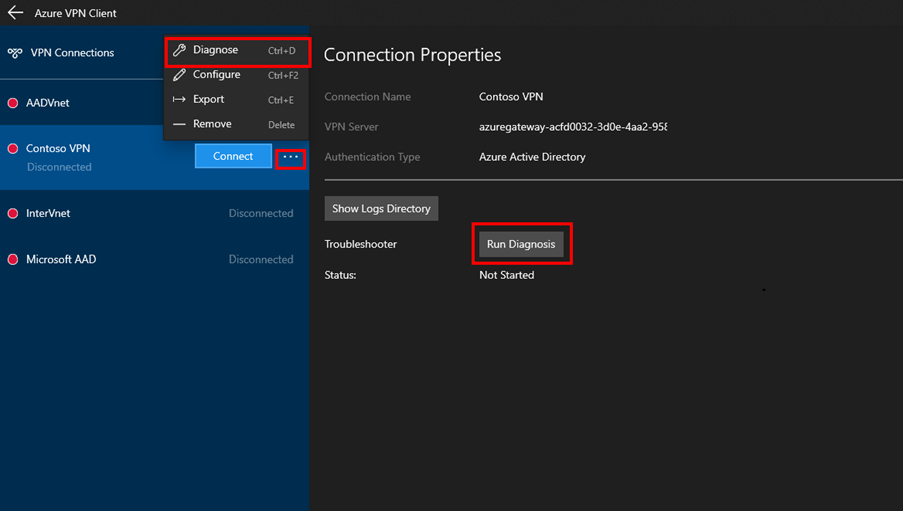Screen dimensions: 903x511
Task: Click the red status dot beside AADVnet
Action: pos(13,103)
